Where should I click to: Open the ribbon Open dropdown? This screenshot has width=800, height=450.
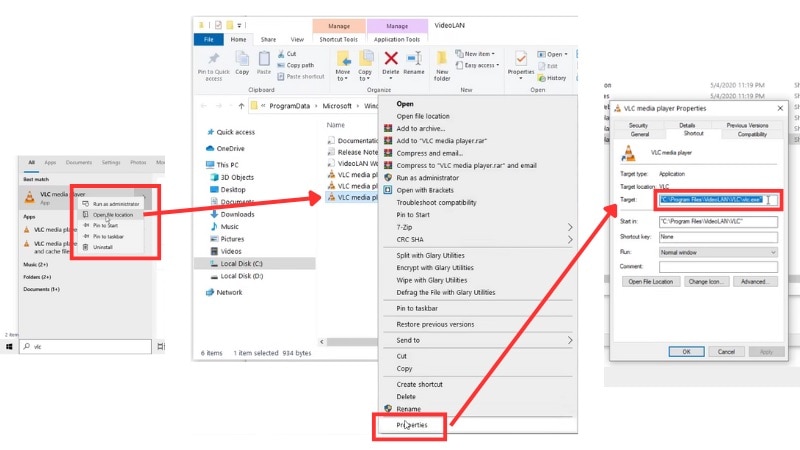coord(553,54)
